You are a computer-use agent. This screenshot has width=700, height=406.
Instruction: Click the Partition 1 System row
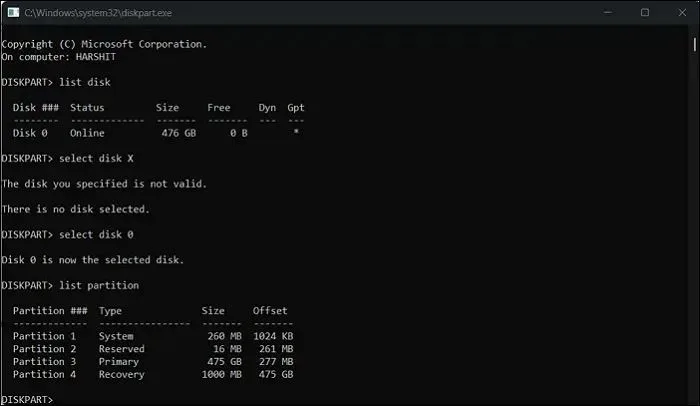152,336
